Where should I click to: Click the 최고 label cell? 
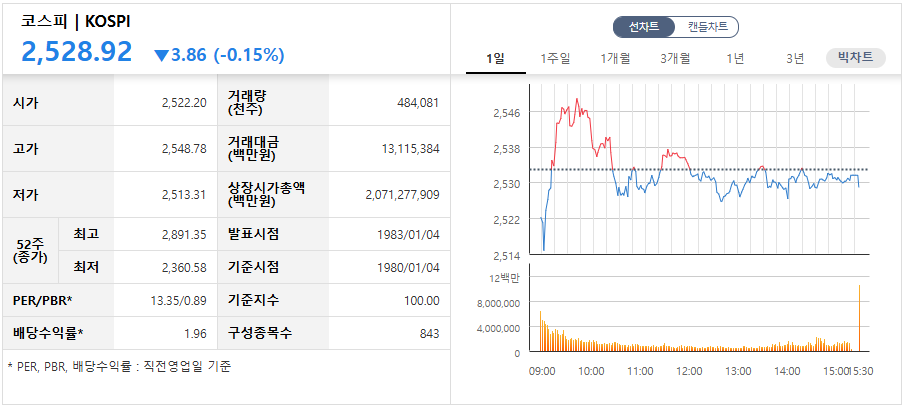87,234
